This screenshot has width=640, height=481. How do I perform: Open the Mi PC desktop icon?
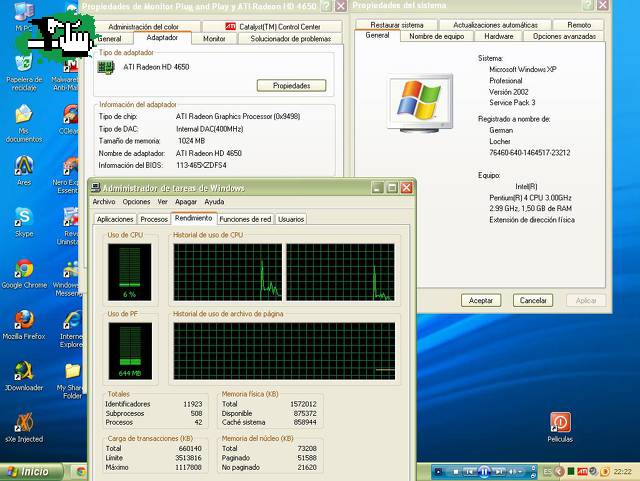(x=24, y=16)
